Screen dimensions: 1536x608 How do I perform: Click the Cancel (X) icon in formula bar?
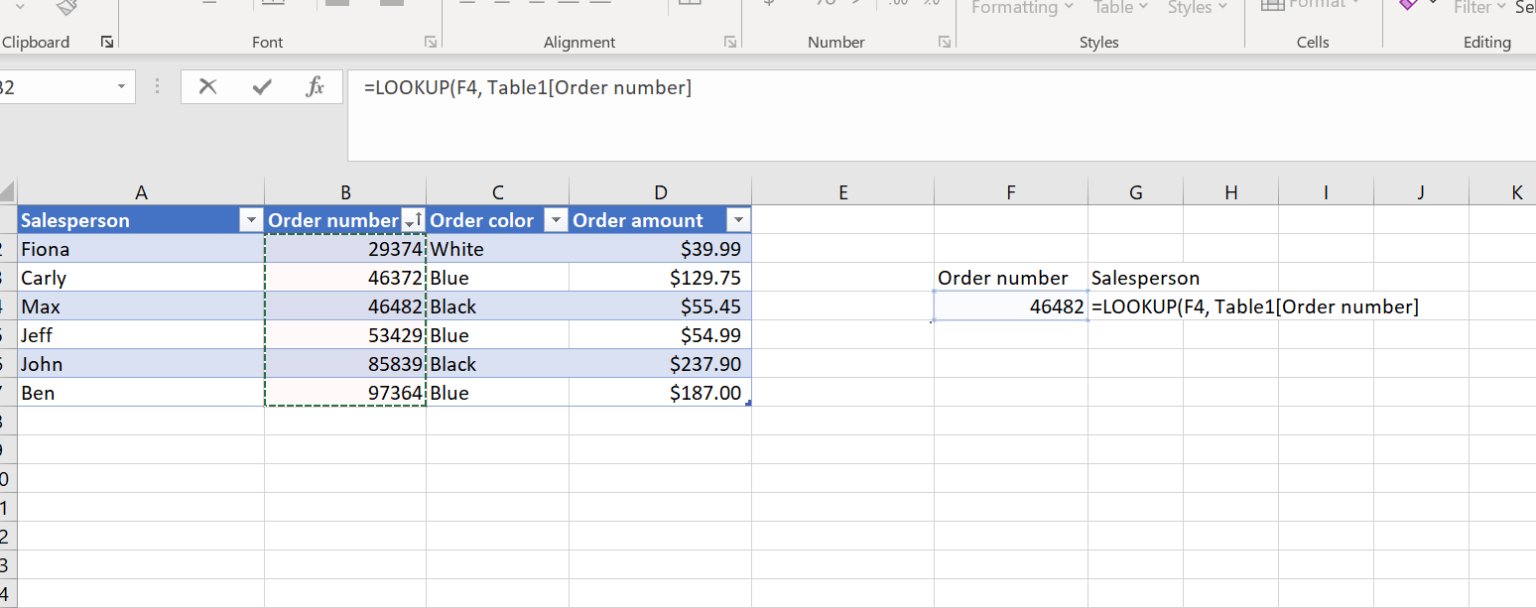208,87
